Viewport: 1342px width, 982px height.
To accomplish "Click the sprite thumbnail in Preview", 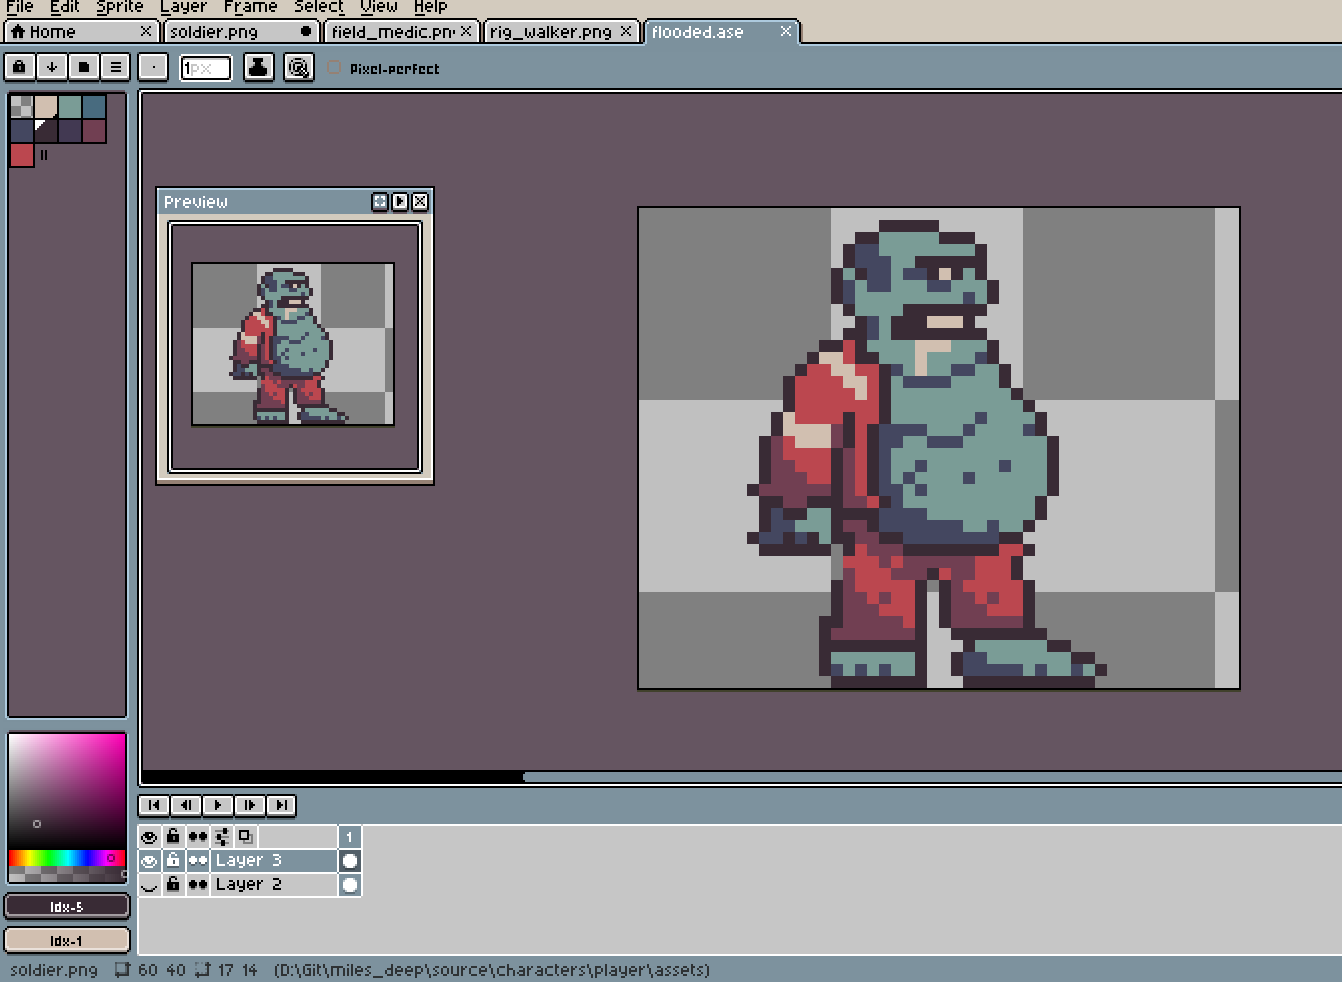I will [293, 344].
